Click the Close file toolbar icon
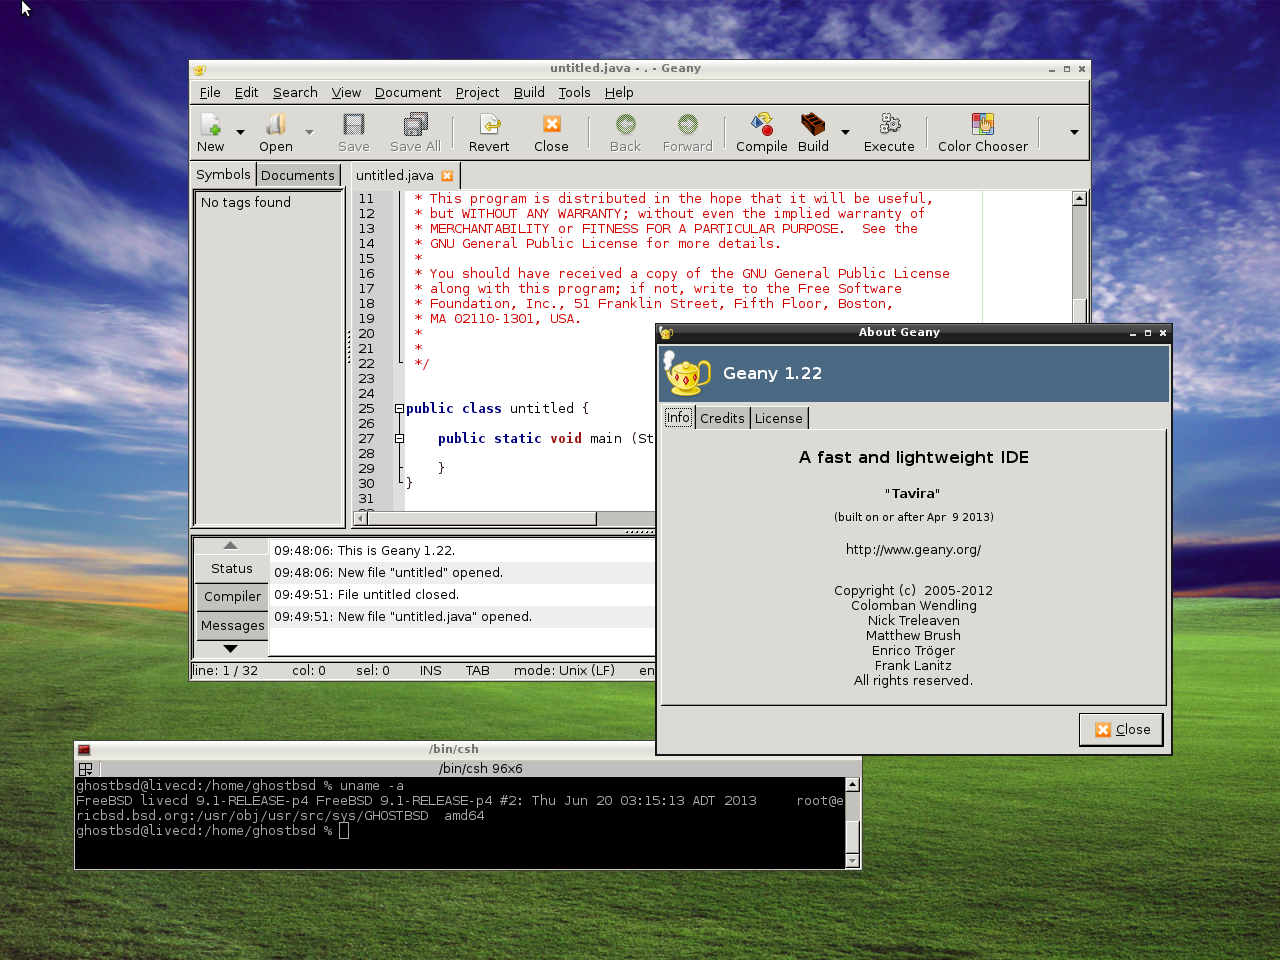This screenshot has width=1280, height=960. point(551,124)
